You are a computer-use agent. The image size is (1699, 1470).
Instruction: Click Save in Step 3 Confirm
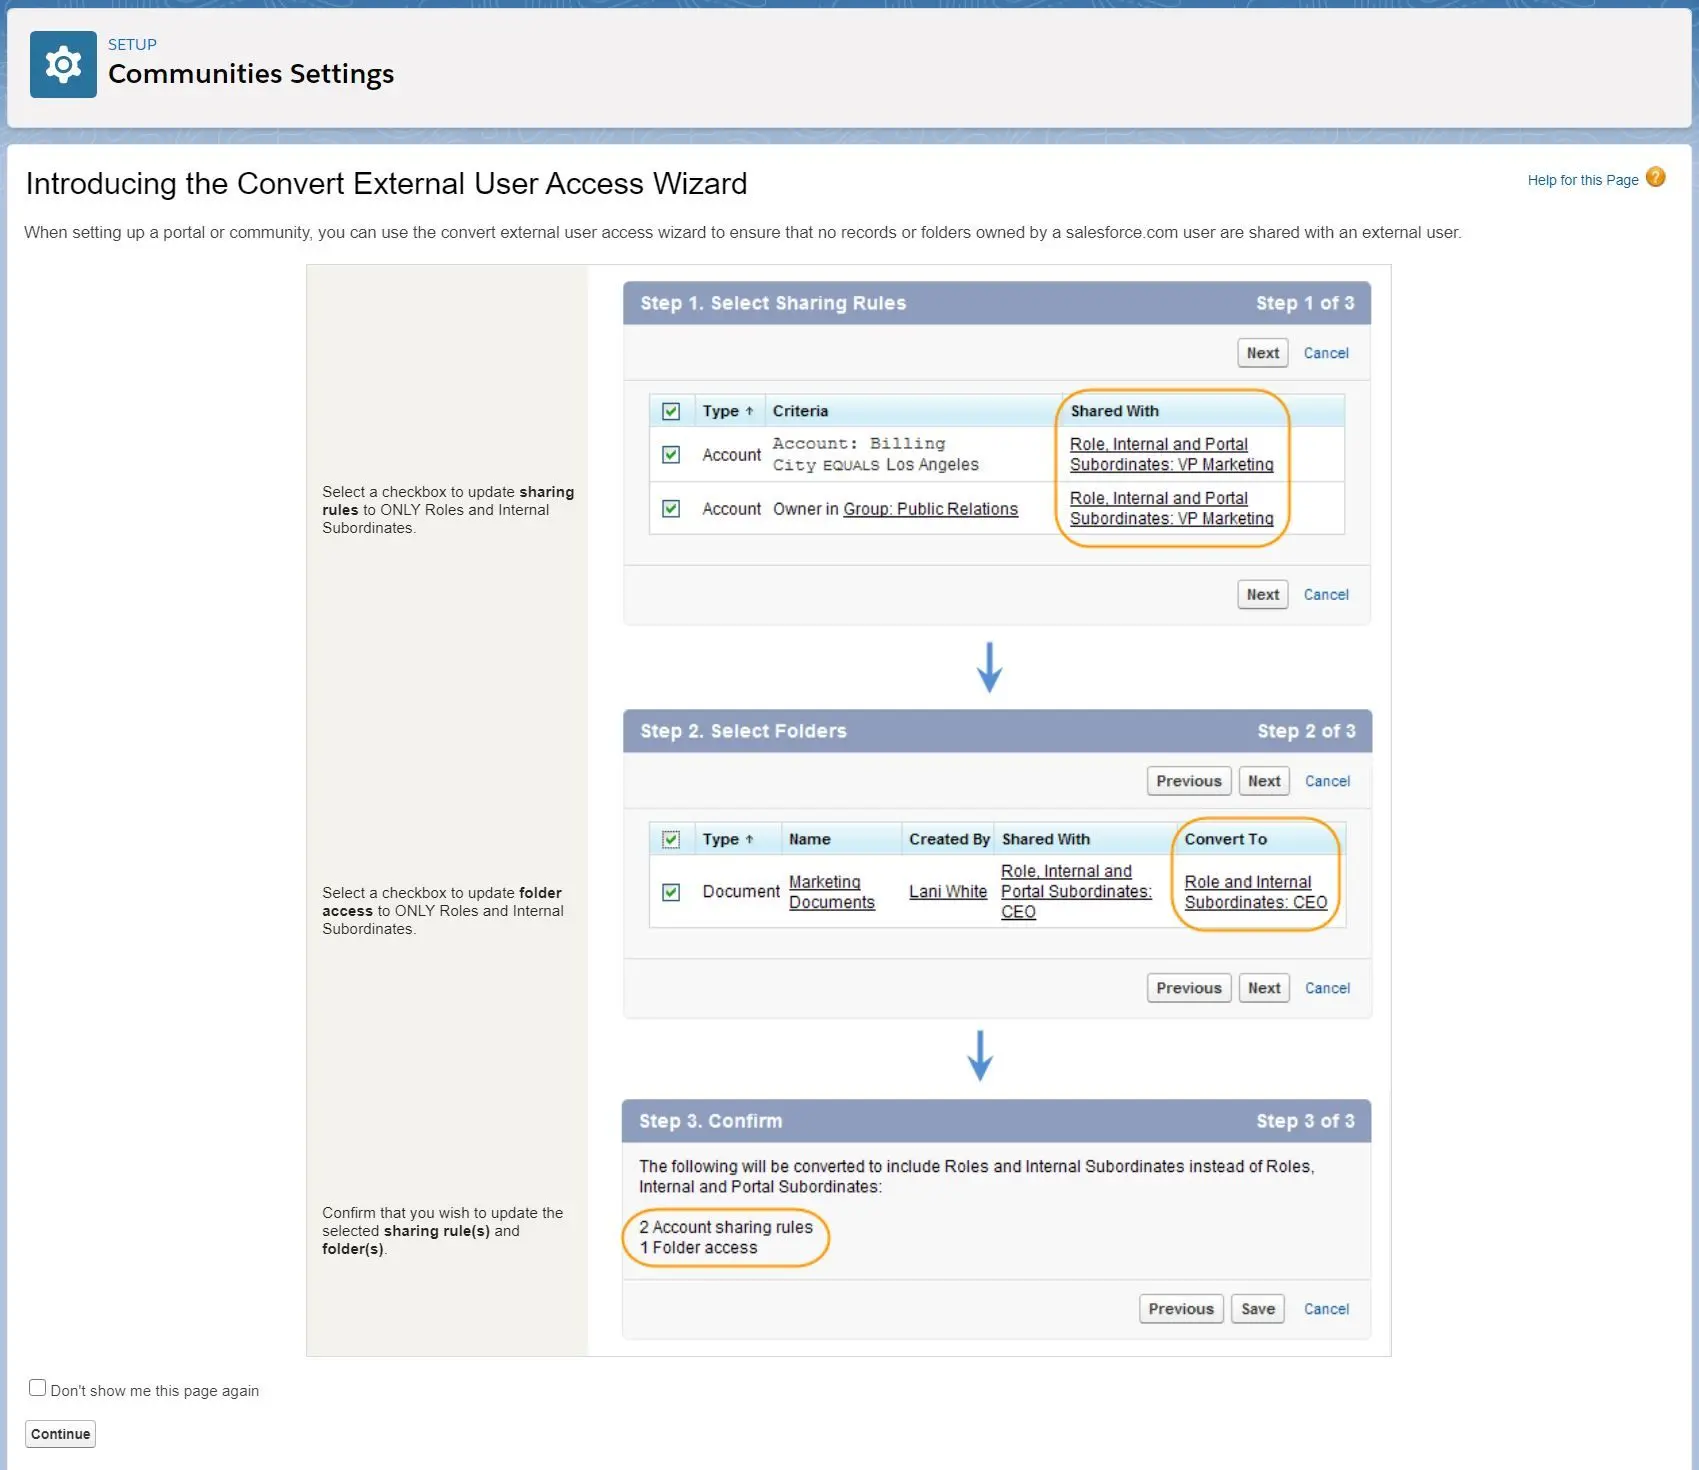click(x=1257, y=1308)
